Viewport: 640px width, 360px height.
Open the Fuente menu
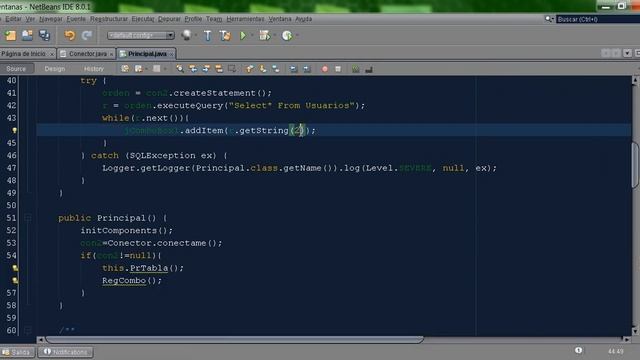pos(76,19)
